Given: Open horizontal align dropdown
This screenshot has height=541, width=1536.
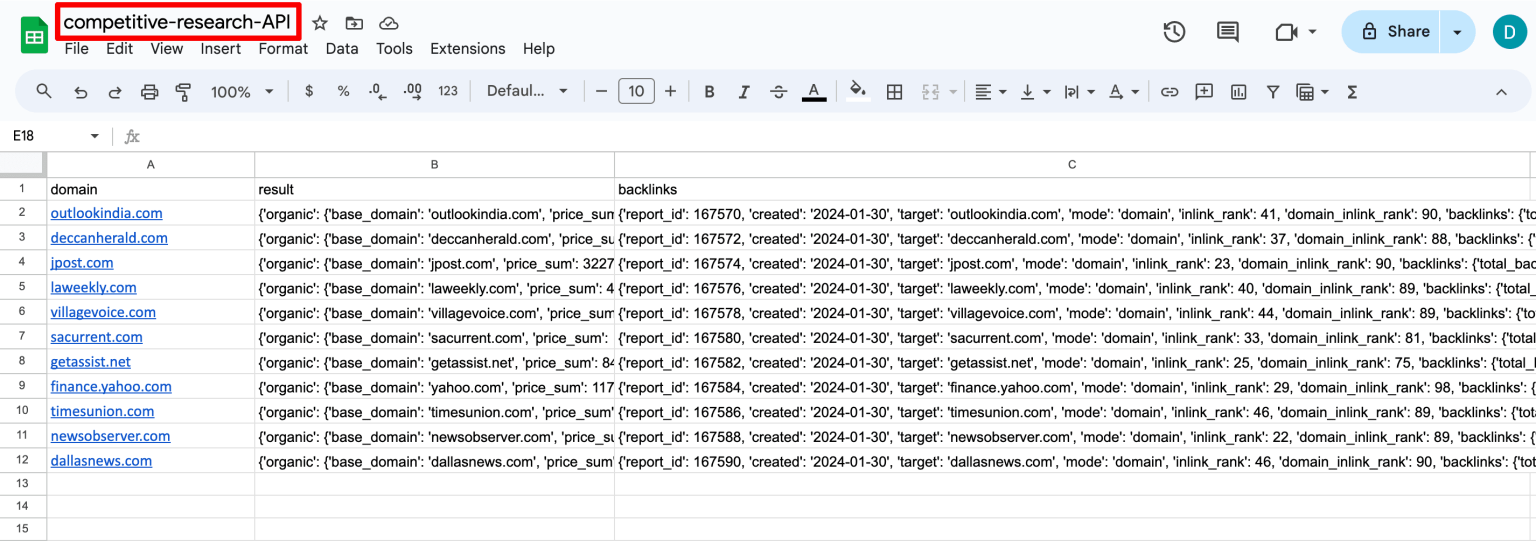Looking at the screenshot, I should 990,92.
